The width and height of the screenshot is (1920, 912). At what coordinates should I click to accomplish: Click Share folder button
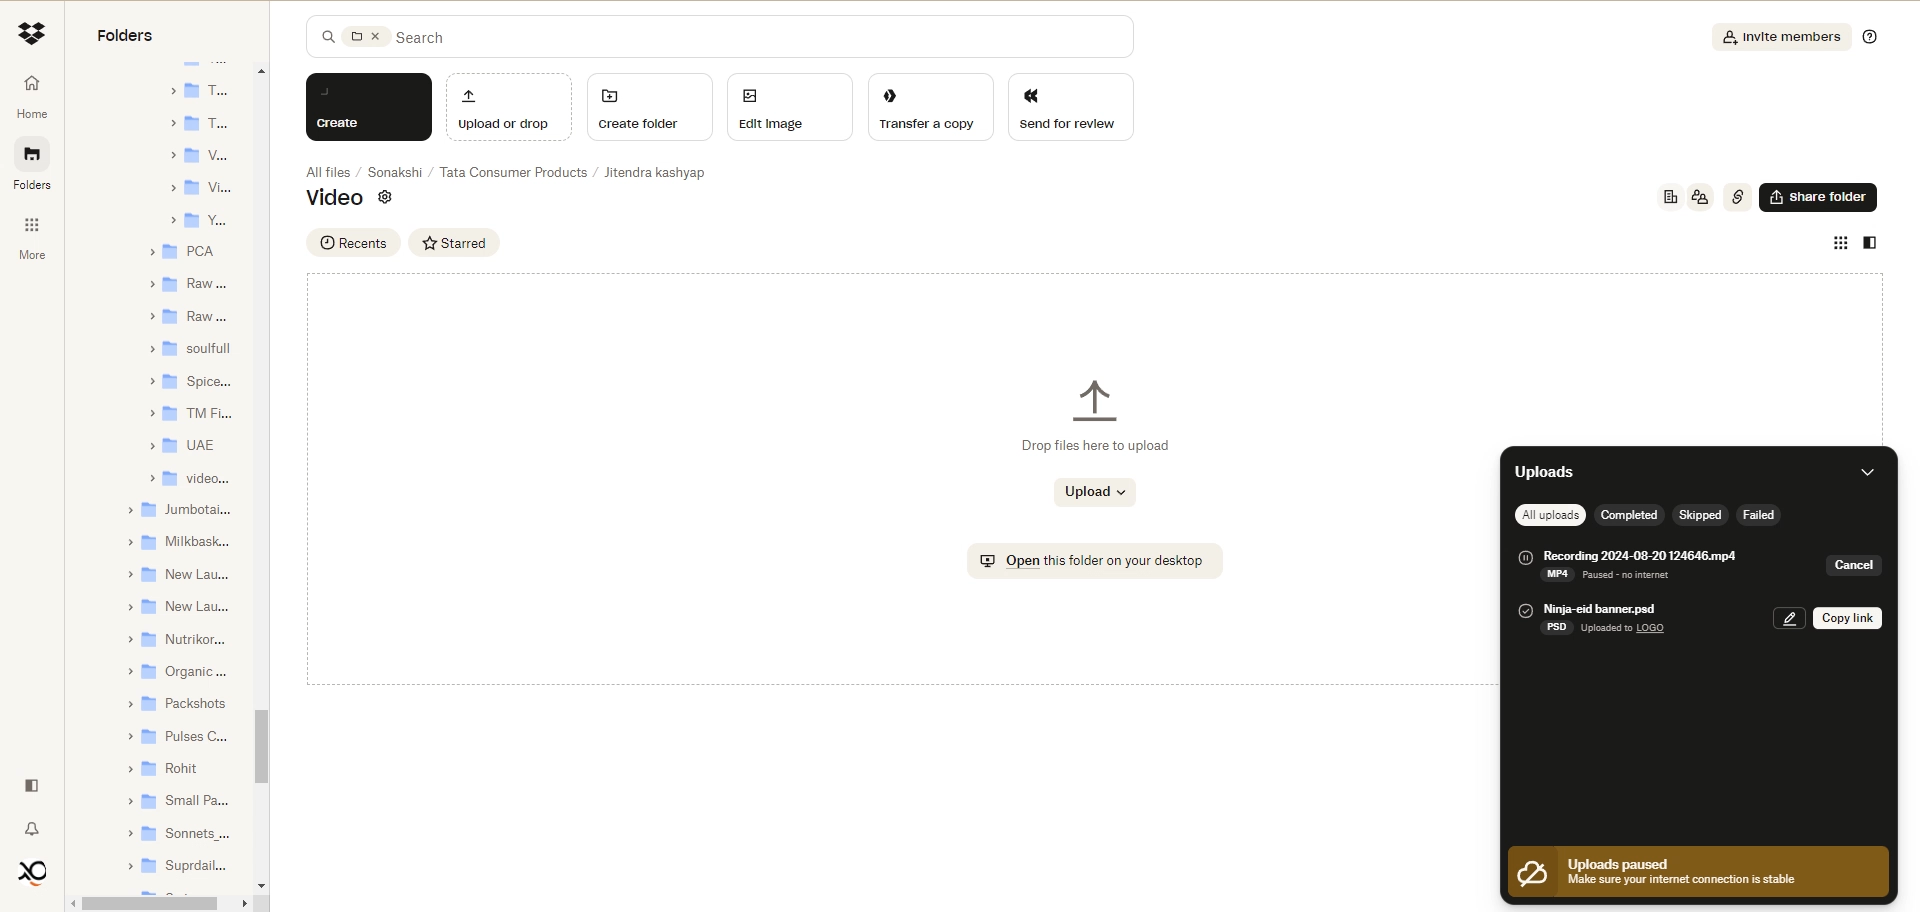pos(1818,197)
